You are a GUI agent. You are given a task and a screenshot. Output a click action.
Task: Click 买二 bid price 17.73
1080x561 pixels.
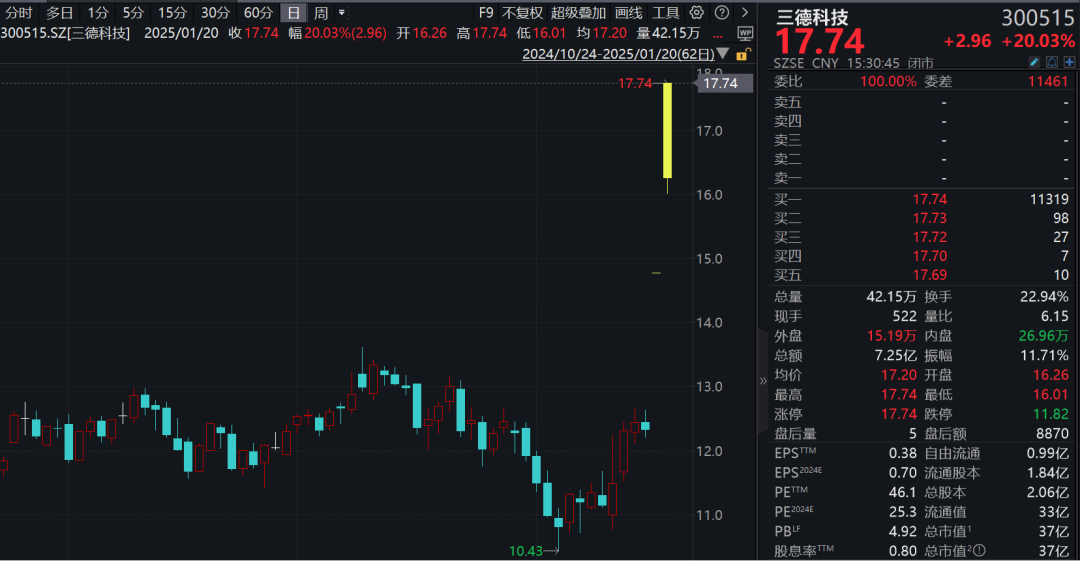click(930, 218)
